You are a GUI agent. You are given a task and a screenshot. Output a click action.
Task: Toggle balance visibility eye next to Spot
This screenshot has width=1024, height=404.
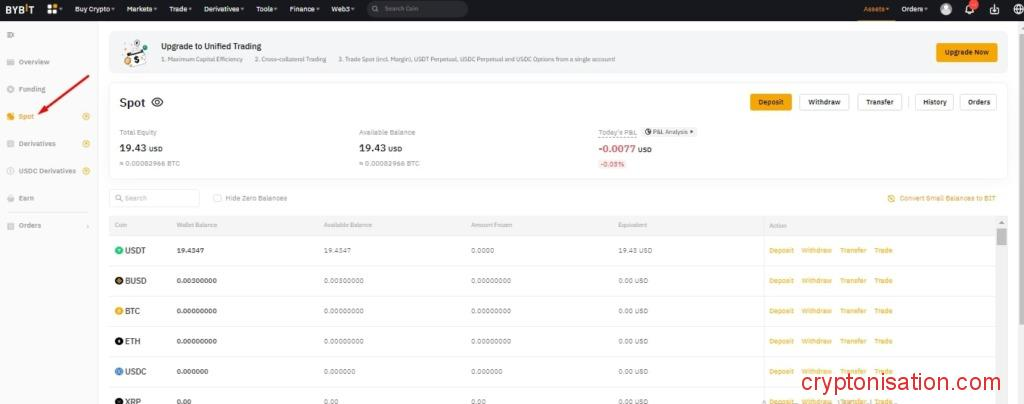(x=157, y=102)
